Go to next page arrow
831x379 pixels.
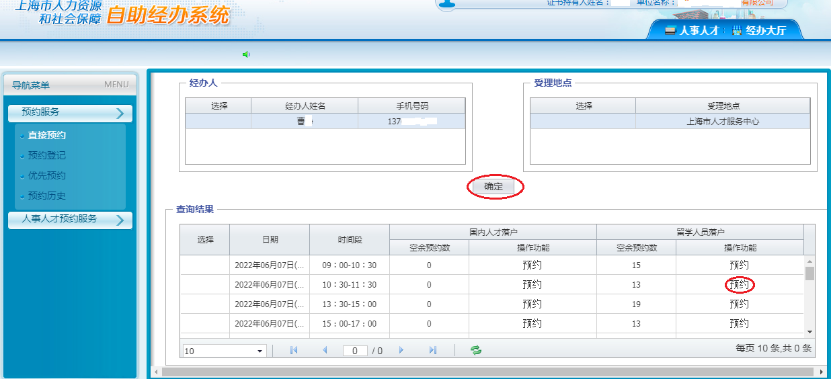(401, 350)
